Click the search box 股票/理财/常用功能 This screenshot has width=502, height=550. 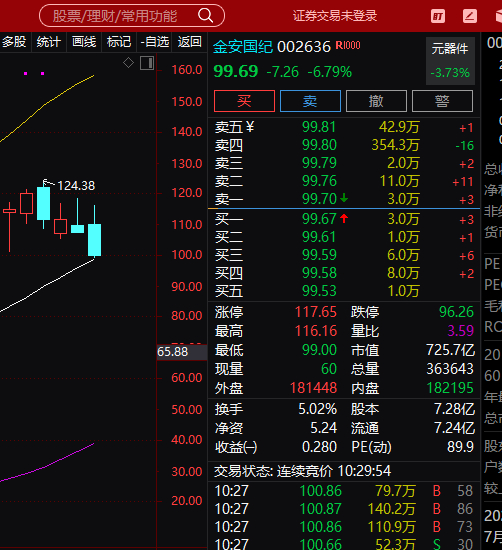pos(132,16)
